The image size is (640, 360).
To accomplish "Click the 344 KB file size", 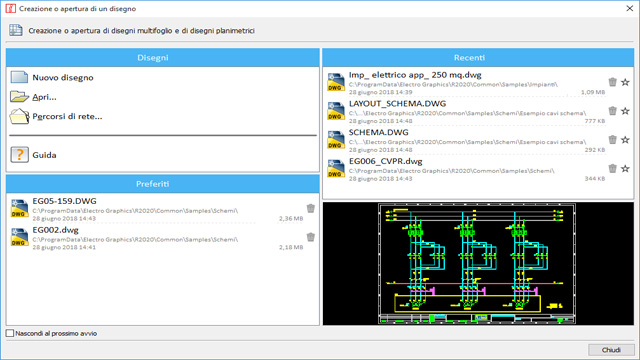I will pos(595,178).
